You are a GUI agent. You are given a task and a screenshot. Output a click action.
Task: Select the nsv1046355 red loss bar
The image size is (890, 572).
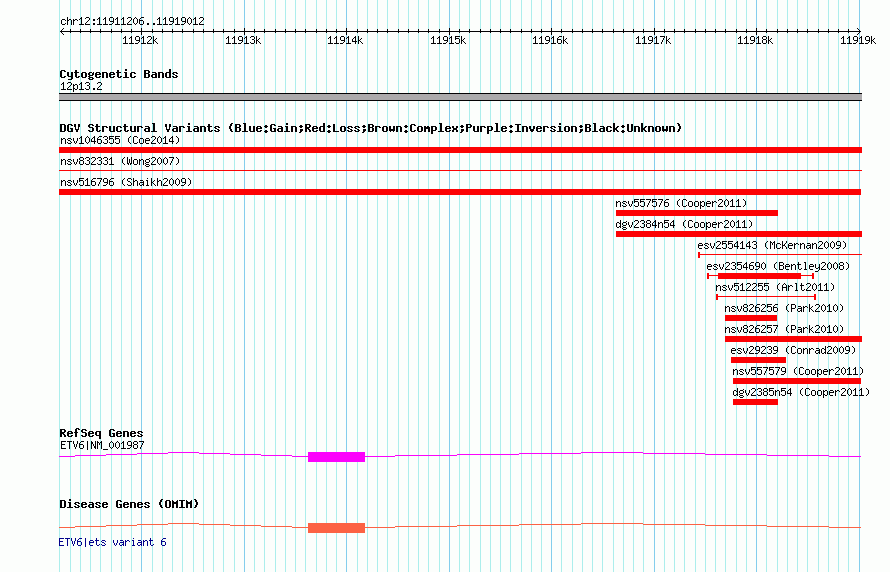click(460, 150)
